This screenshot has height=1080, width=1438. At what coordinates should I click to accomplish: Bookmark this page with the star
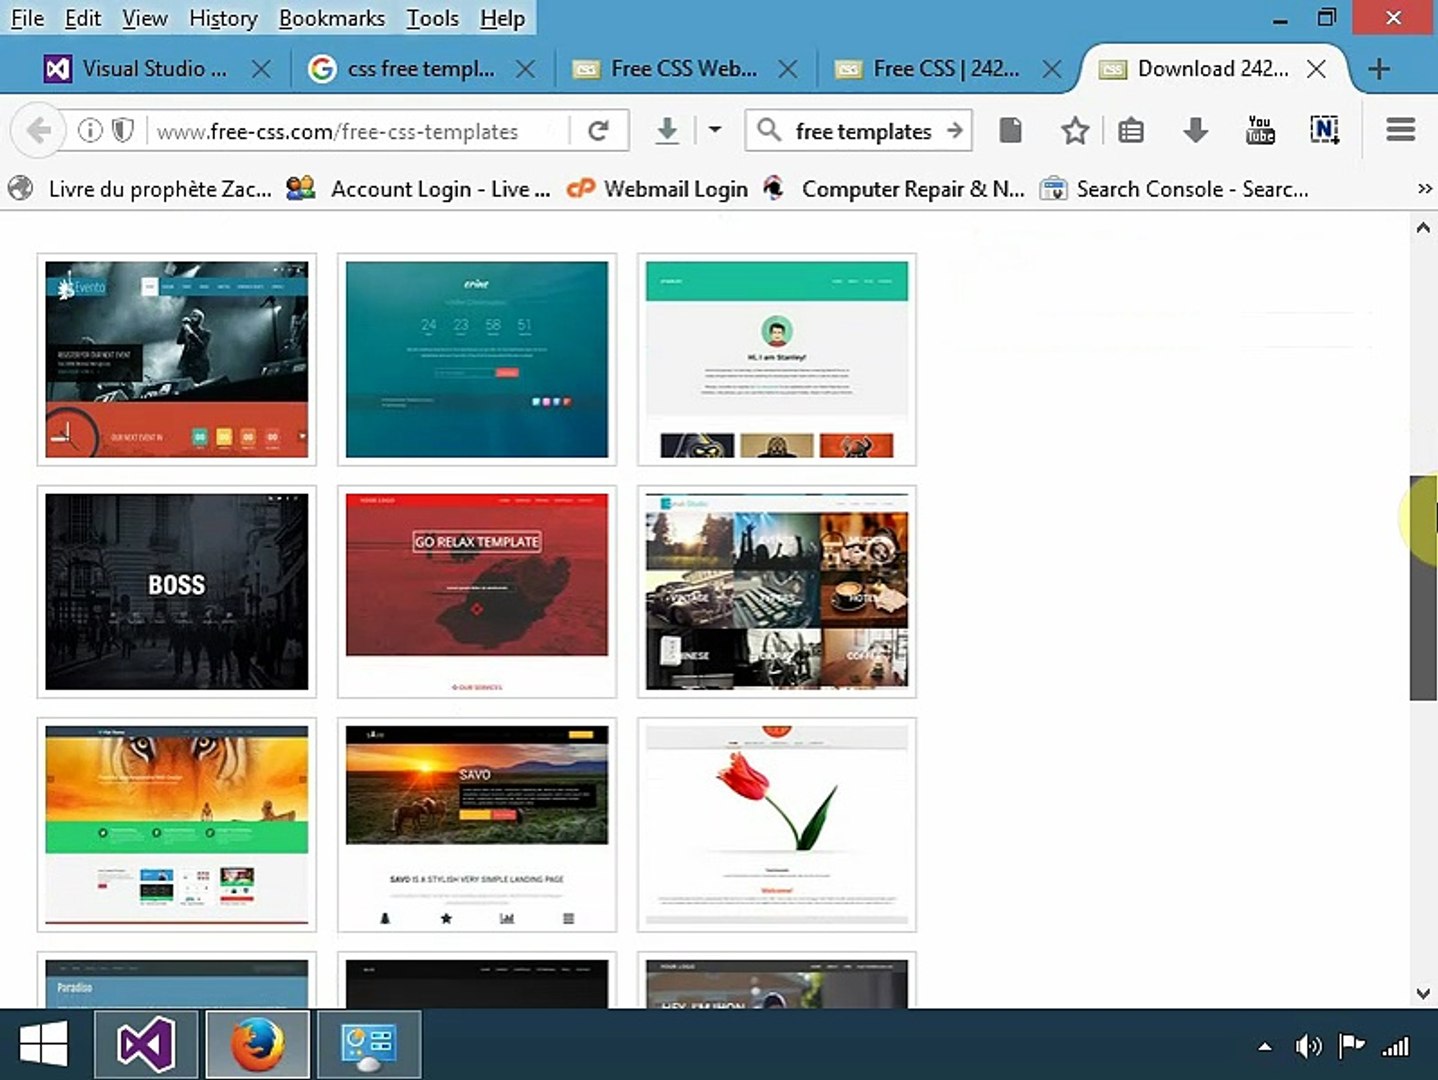[x=1075, y=130]
